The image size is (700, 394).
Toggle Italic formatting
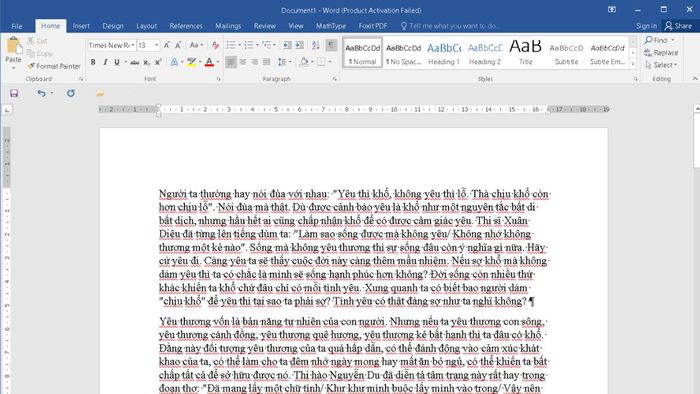(105, 62)
